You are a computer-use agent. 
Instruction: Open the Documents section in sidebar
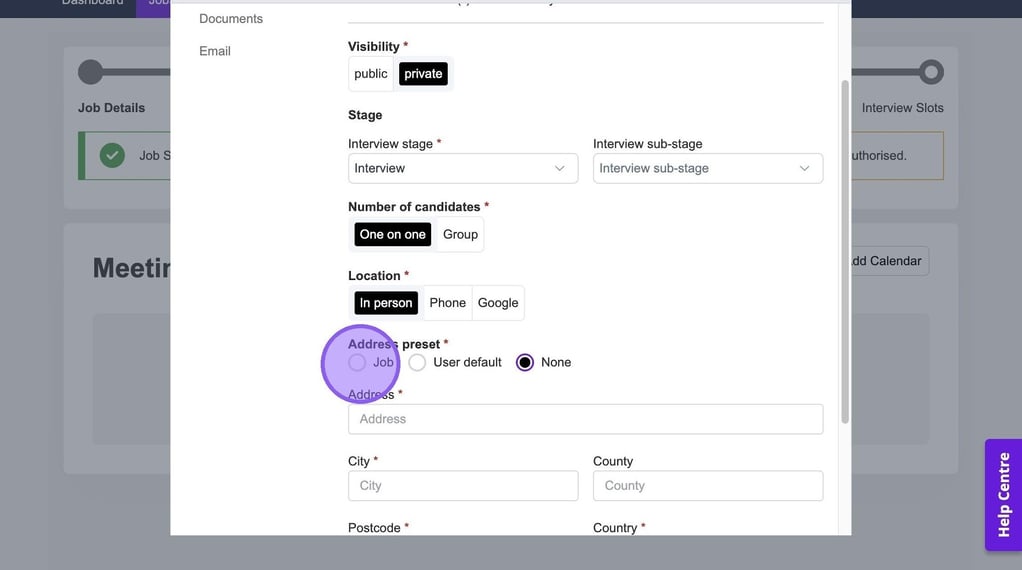pyautogui.click(x=231, y=19)
